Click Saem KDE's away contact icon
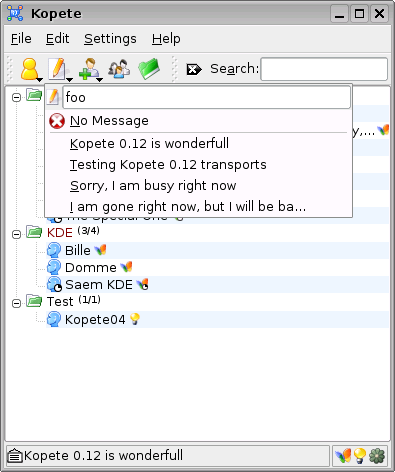Viewport: 395px width, 472px height. pyautogui.click(x=54, y=285)
